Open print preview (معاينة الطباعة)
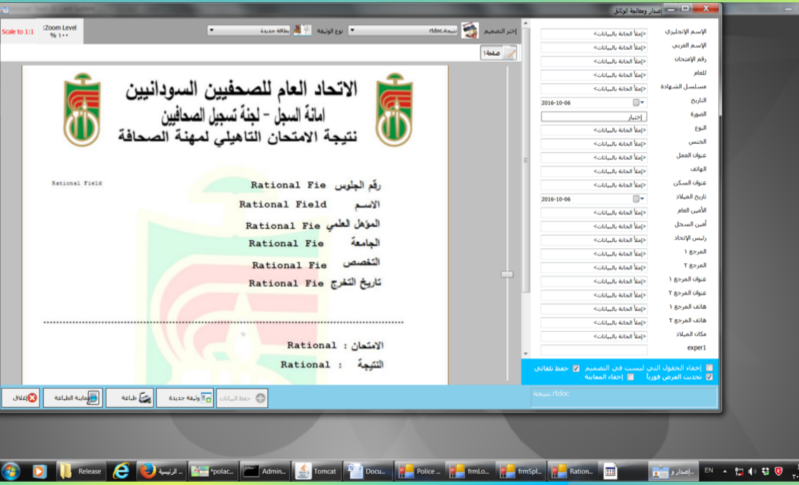The height and width of the screenshot is (485, 799). 72,397
